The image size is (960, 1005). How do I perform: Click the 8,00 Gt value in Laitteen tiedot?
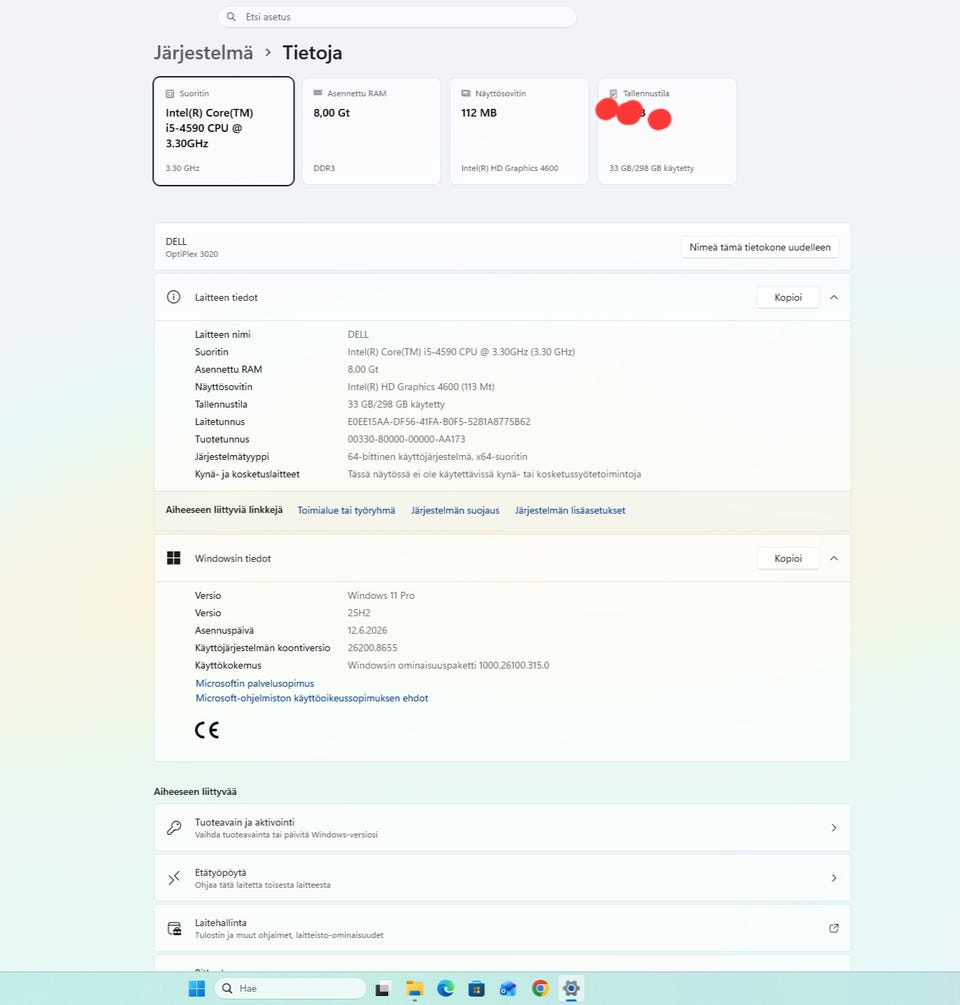click(363, 369)
